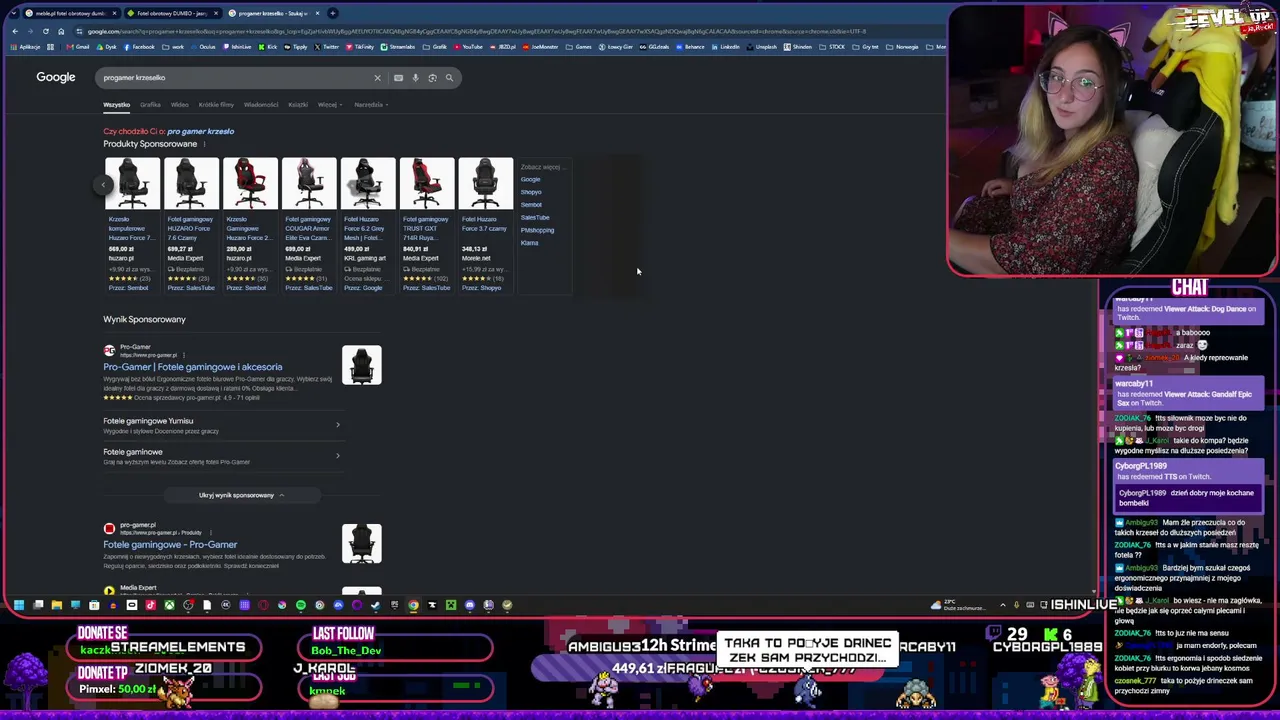Viewport: 1280px width, 720px height.
Task: Open the Fotel Huzaro Force 3.7 czarny product
Action: 486,226
